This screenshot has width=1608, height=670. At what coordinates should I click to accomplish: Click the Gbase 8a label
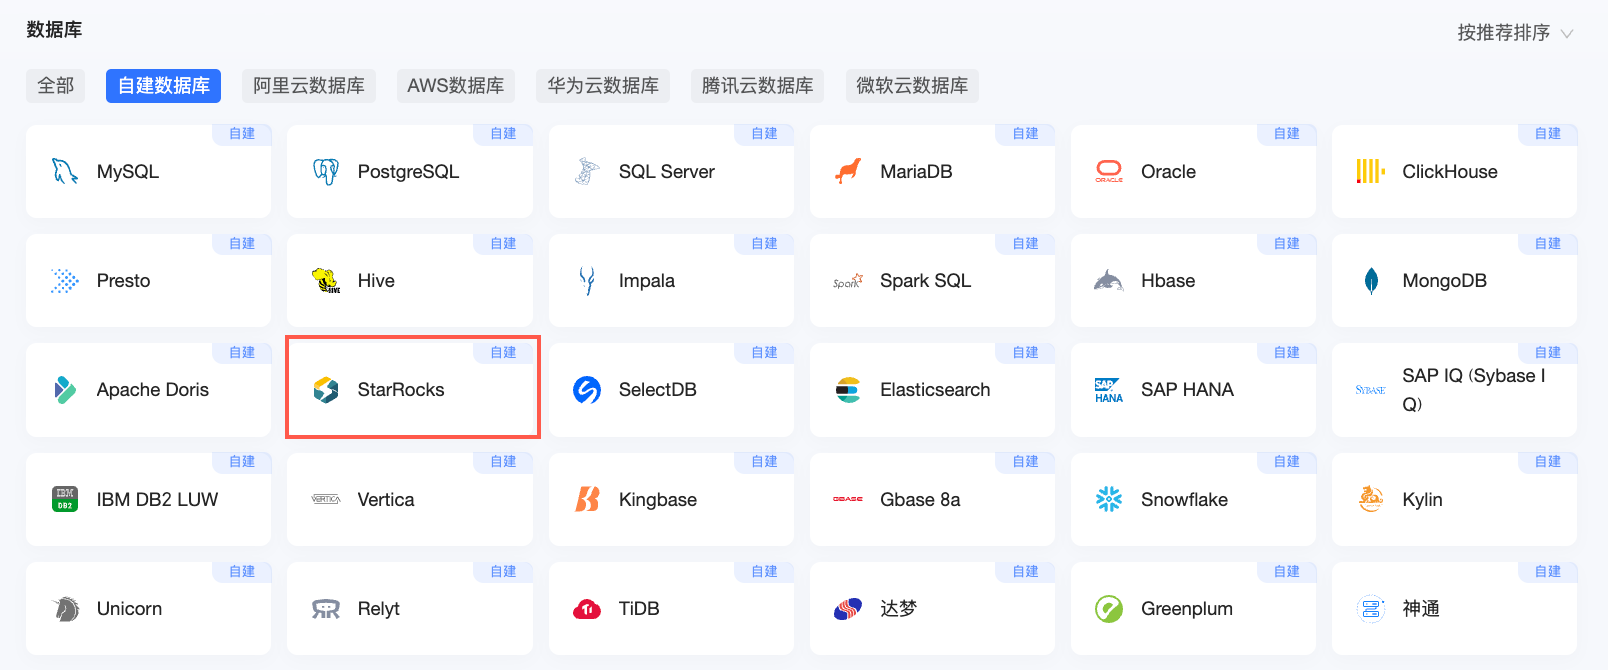point(920,500)
